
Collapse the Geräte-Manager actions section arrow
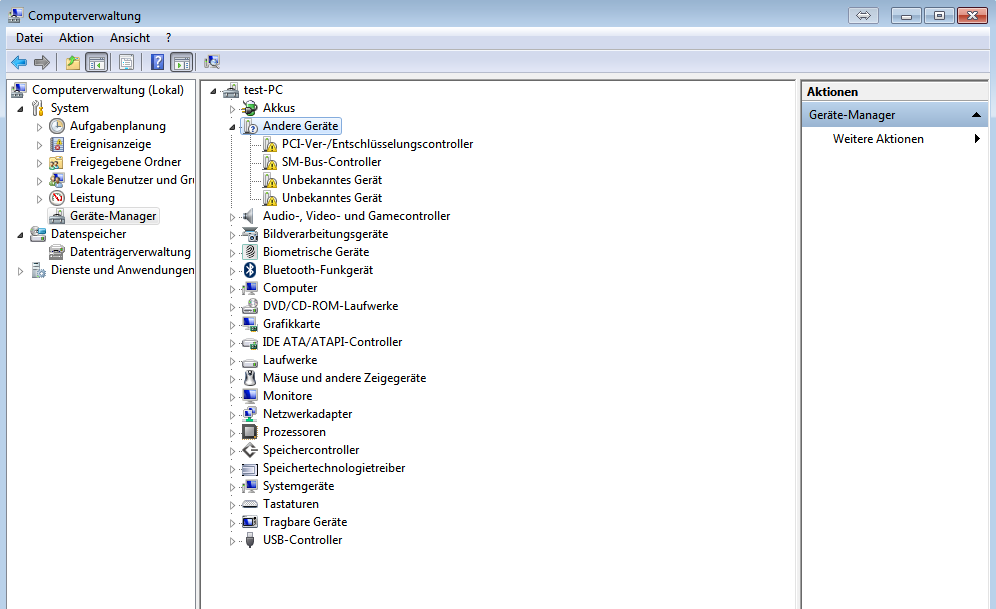(x=976, y=115)
